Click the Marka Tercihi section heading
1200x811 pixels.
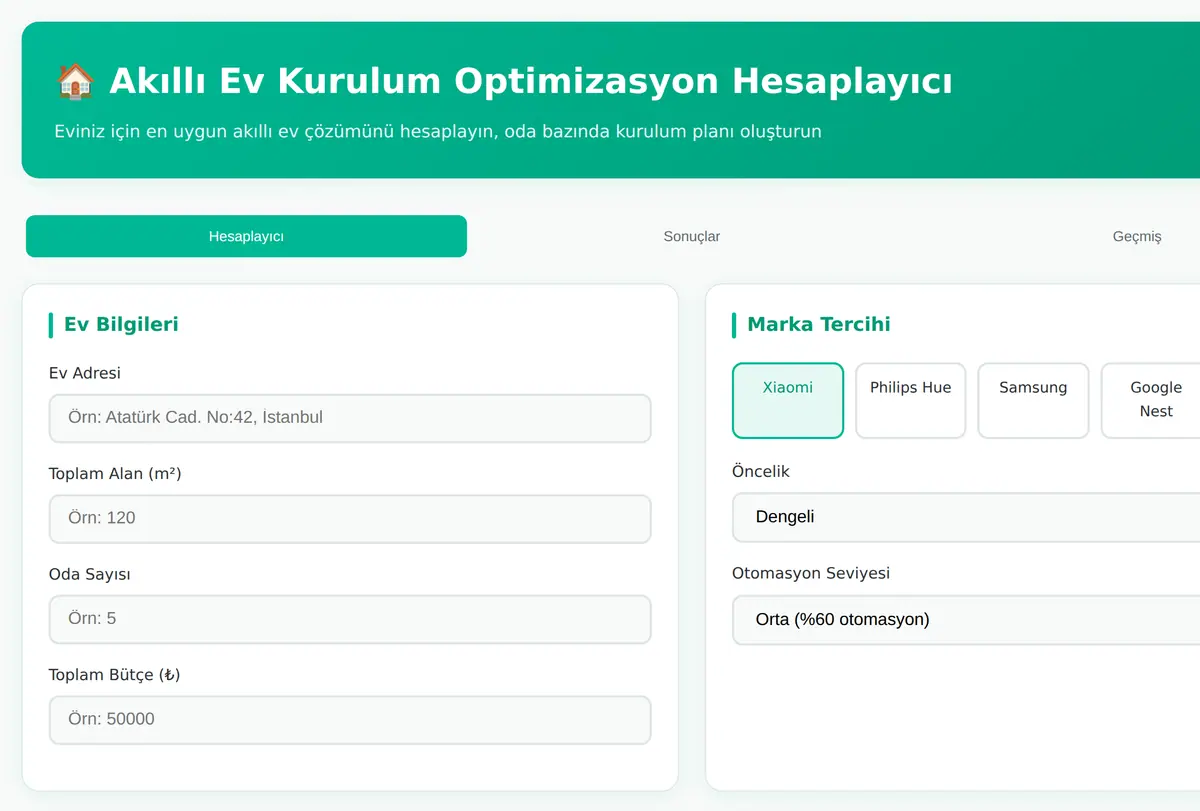(x=819, y=324)
